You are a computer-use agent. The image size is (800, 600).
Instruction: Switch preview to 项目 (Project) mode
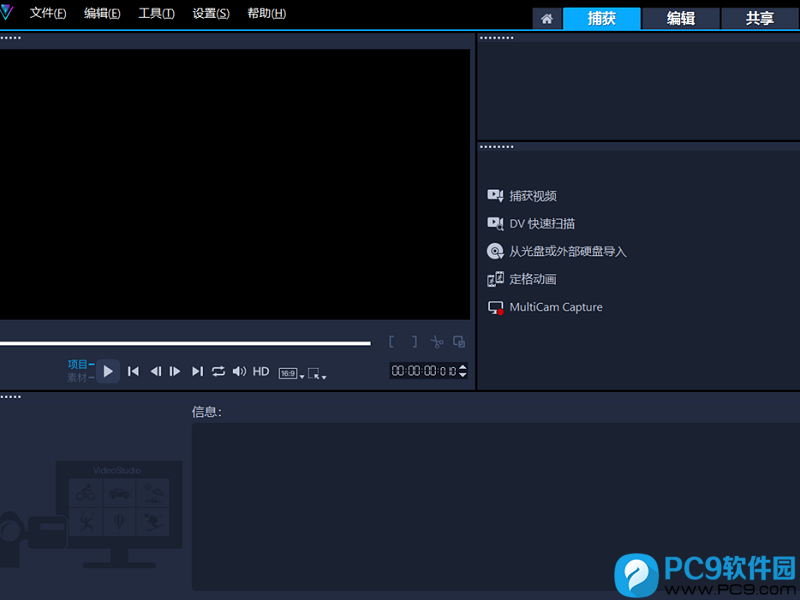80,364
